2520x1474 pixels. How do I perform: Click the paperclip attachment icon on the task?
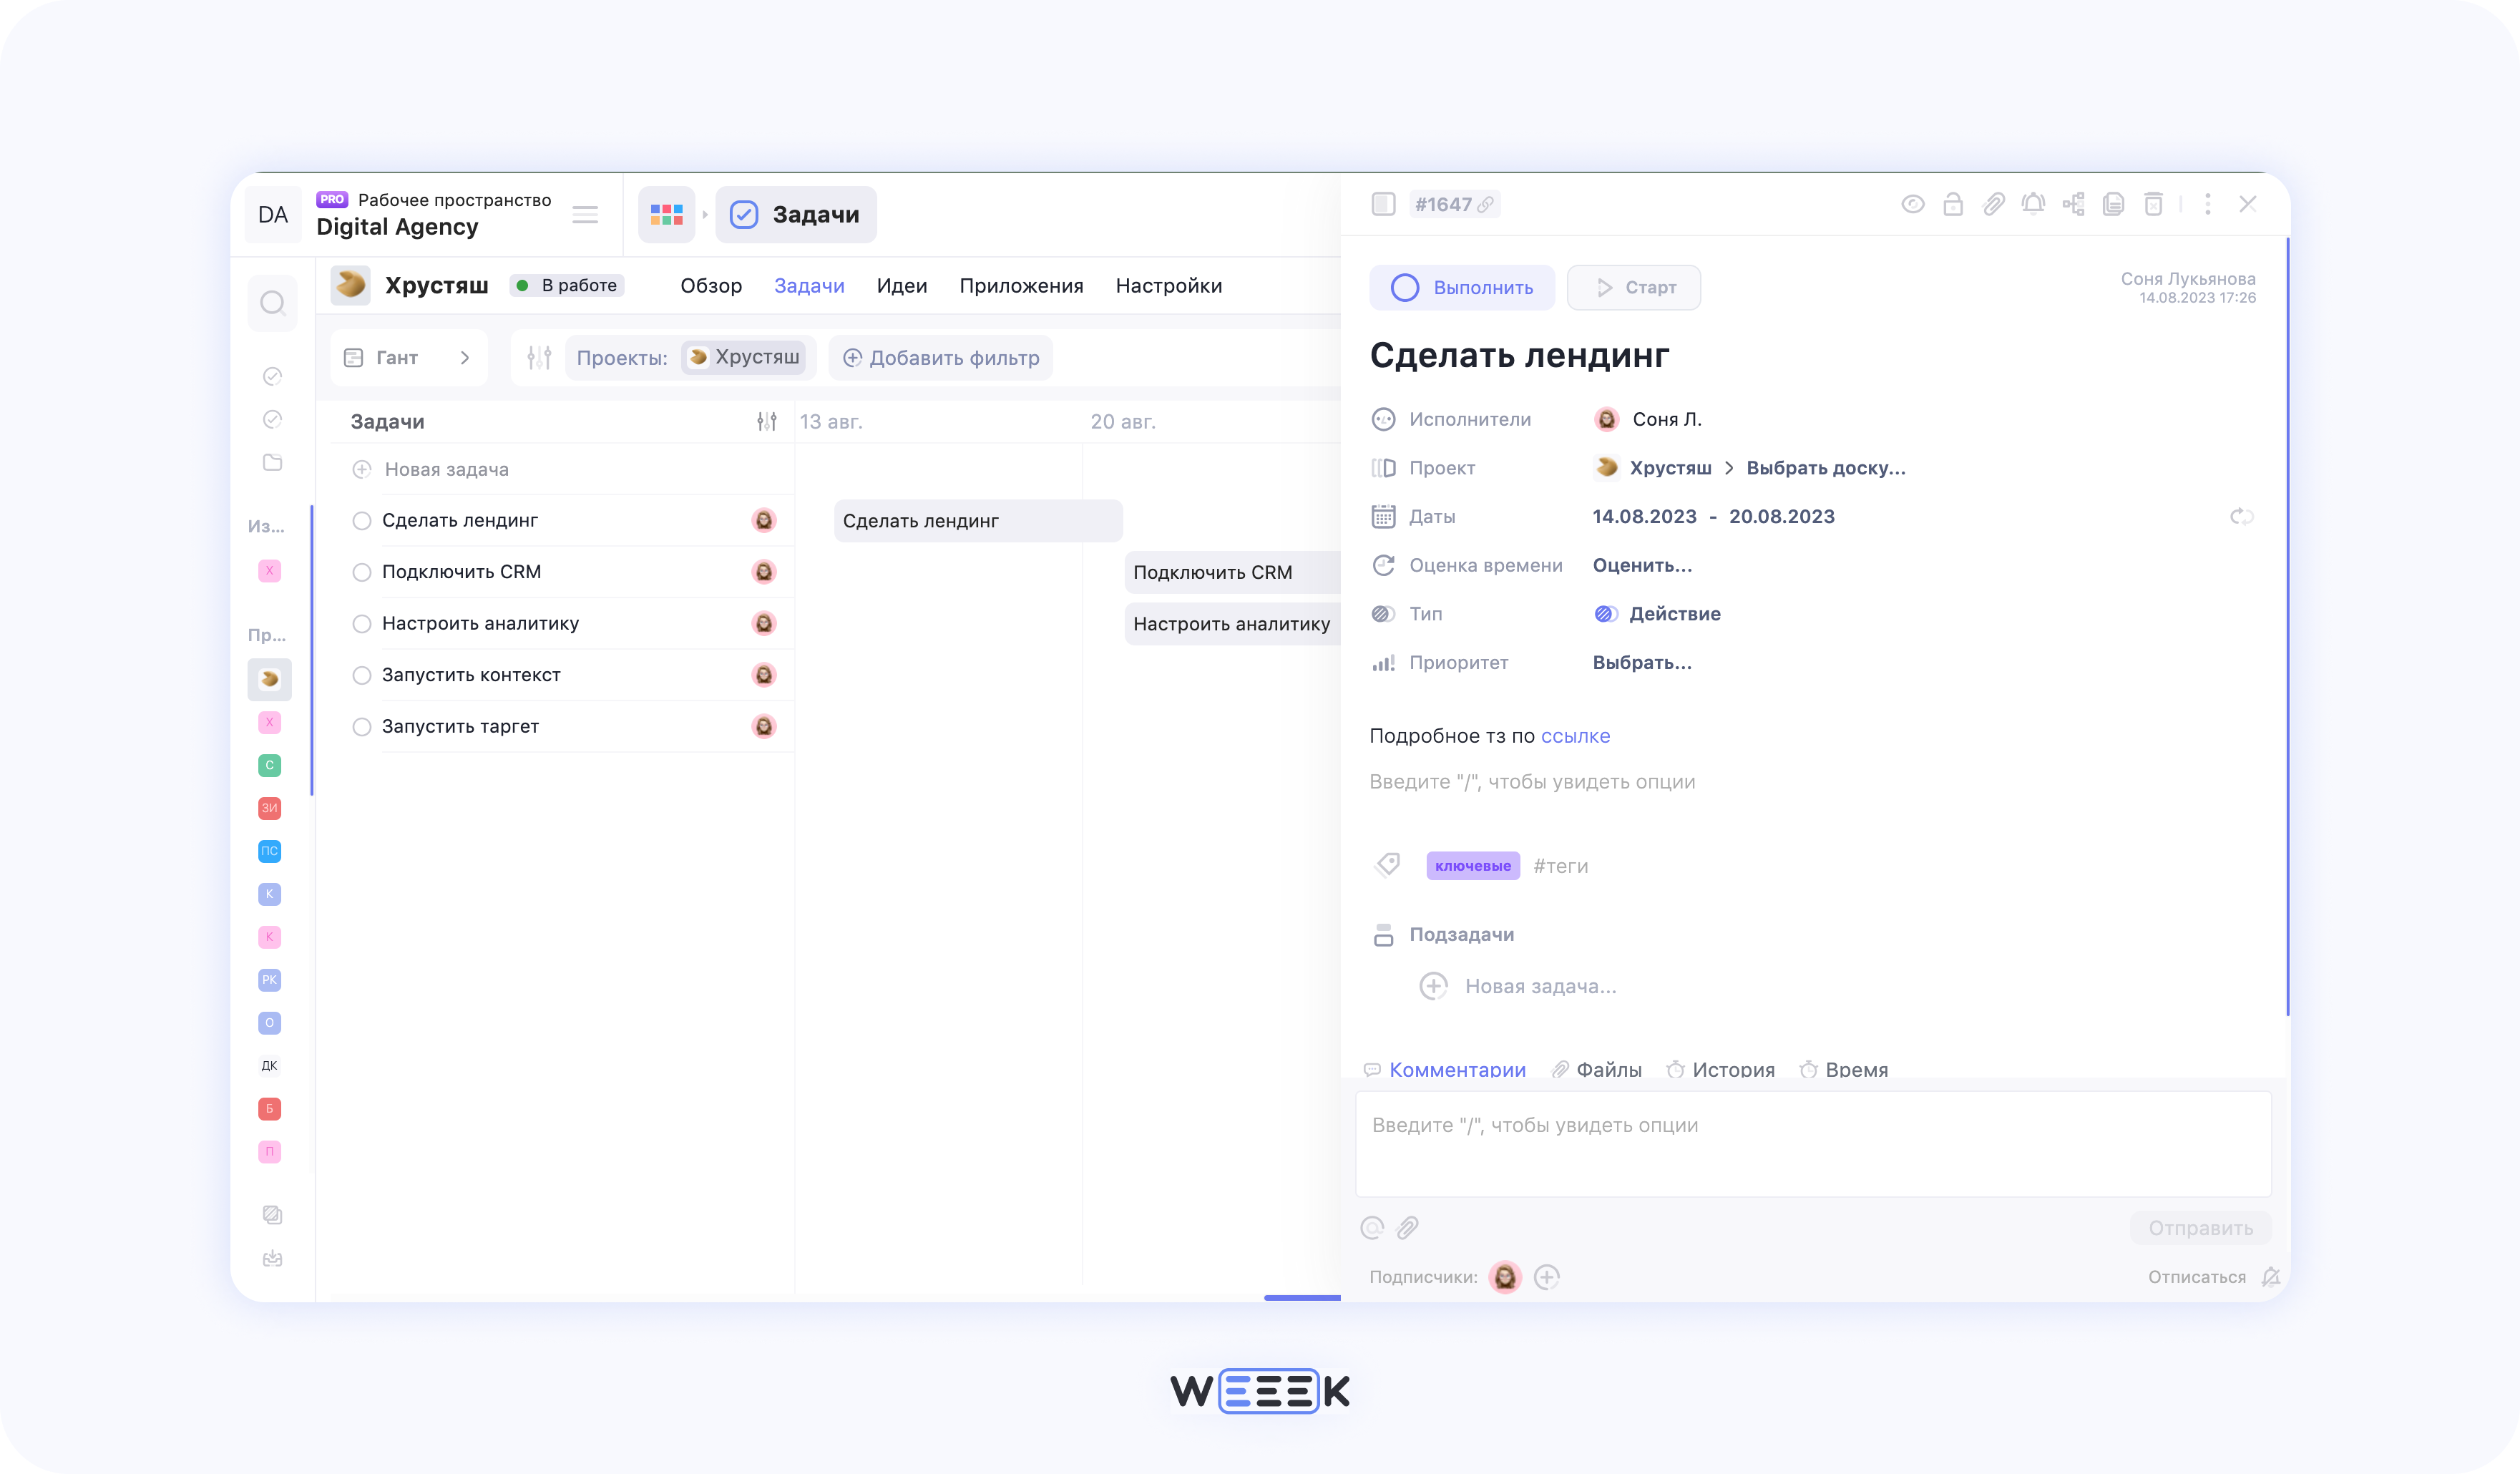pyautogui.click(x=1994, y=204)
